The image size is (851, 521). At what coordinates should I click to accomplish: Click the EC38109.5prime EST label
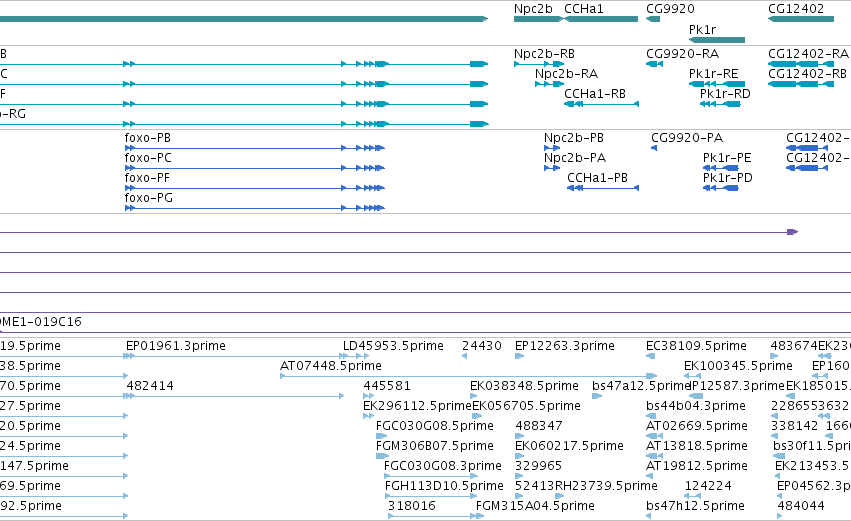[x=696, y=346]
